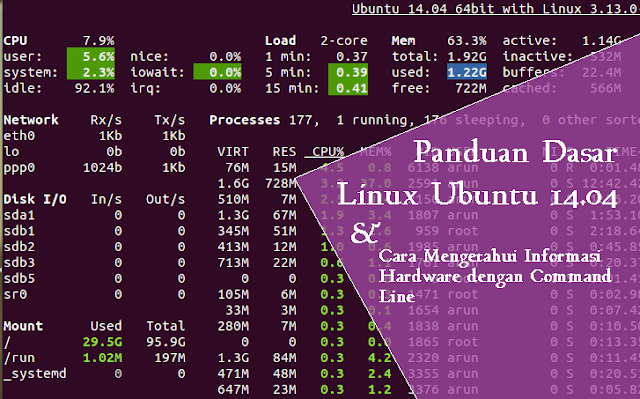Screen dimensions: 640x399
Task: Click the highlighted iowait 0.0% value
Action: point(218,72)
